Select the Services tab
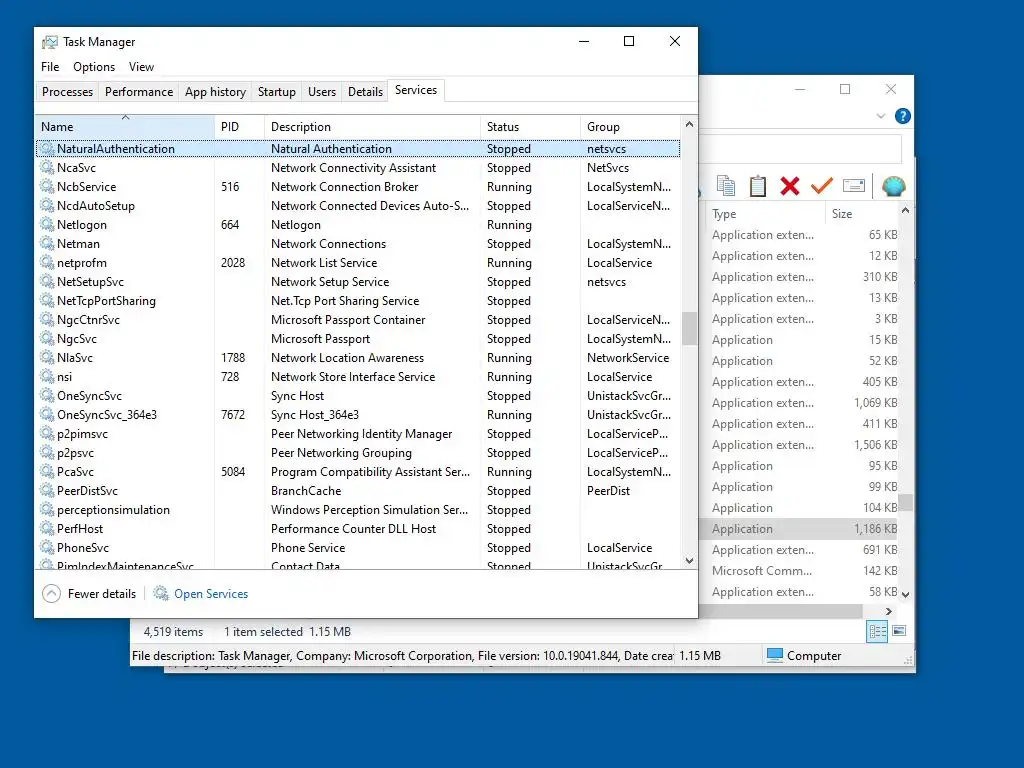This screenshot has width=1024, height=768. (x=416, y=90)
